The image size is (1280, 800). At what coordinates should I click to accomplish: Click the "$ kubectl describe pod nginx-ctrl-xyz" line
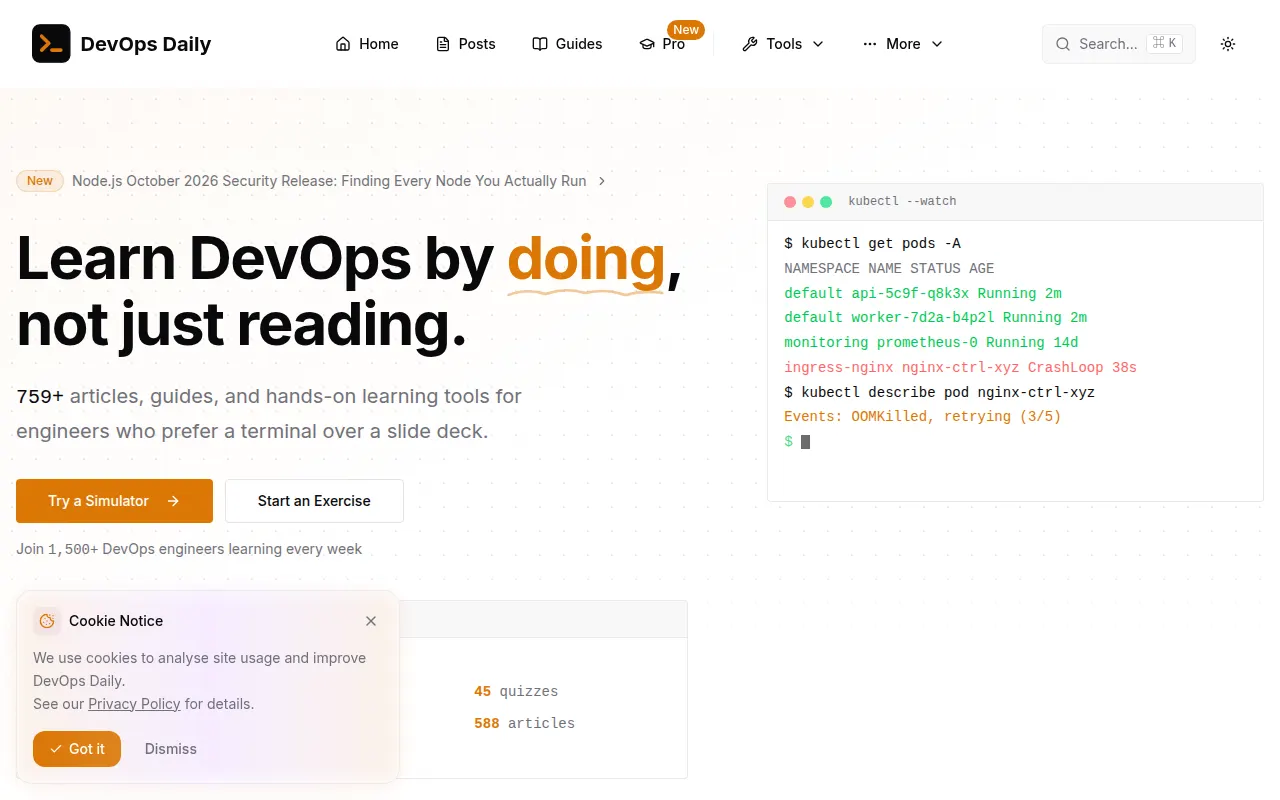(x=939, y=392)
